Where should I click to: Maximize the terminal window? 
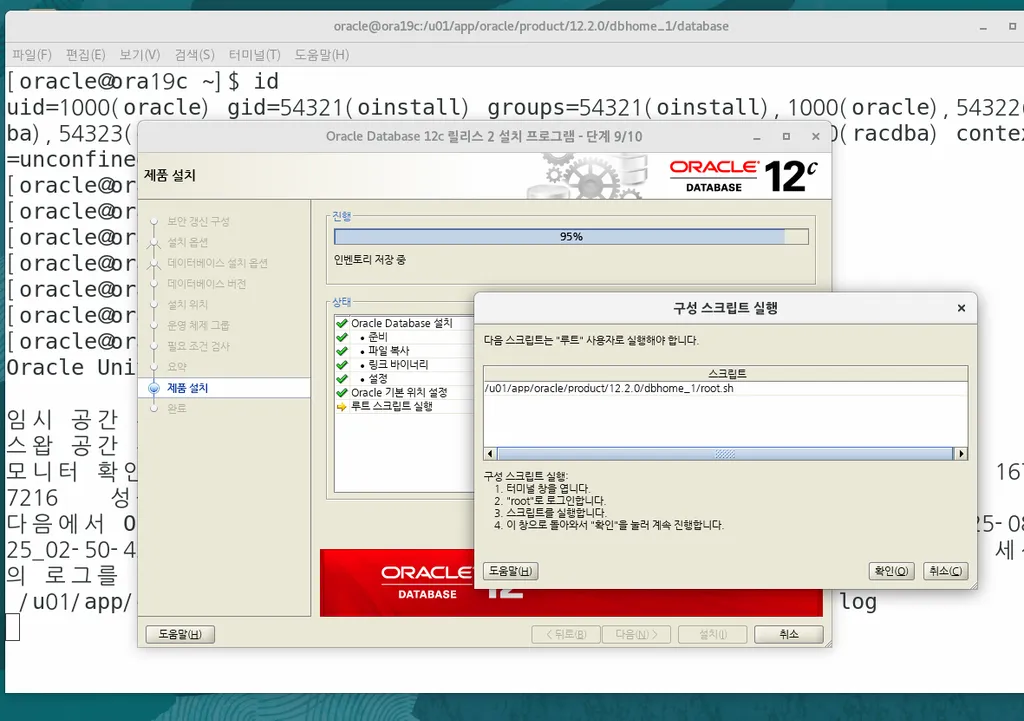coord(1012,27)
